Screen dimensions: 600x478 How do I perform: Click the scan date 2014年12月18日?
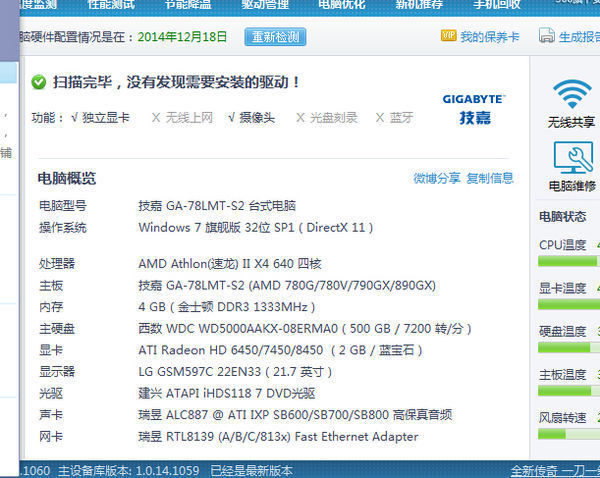(182, 37)
